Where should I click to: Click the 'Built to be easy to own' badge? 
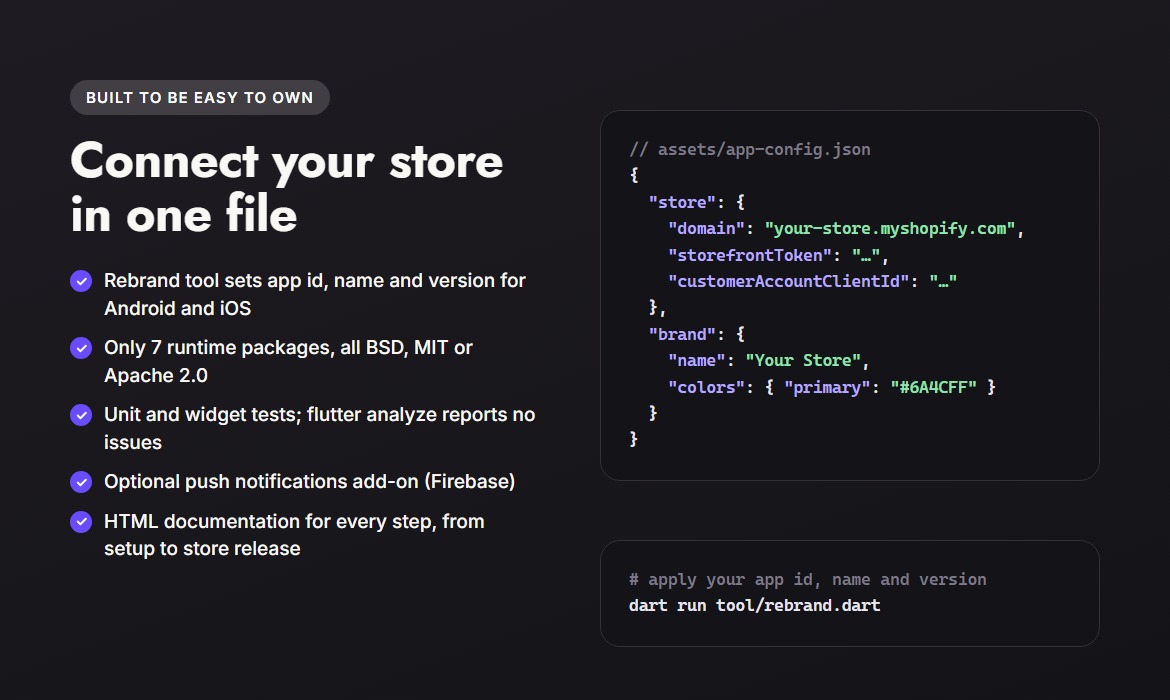[x=199, y=98]
